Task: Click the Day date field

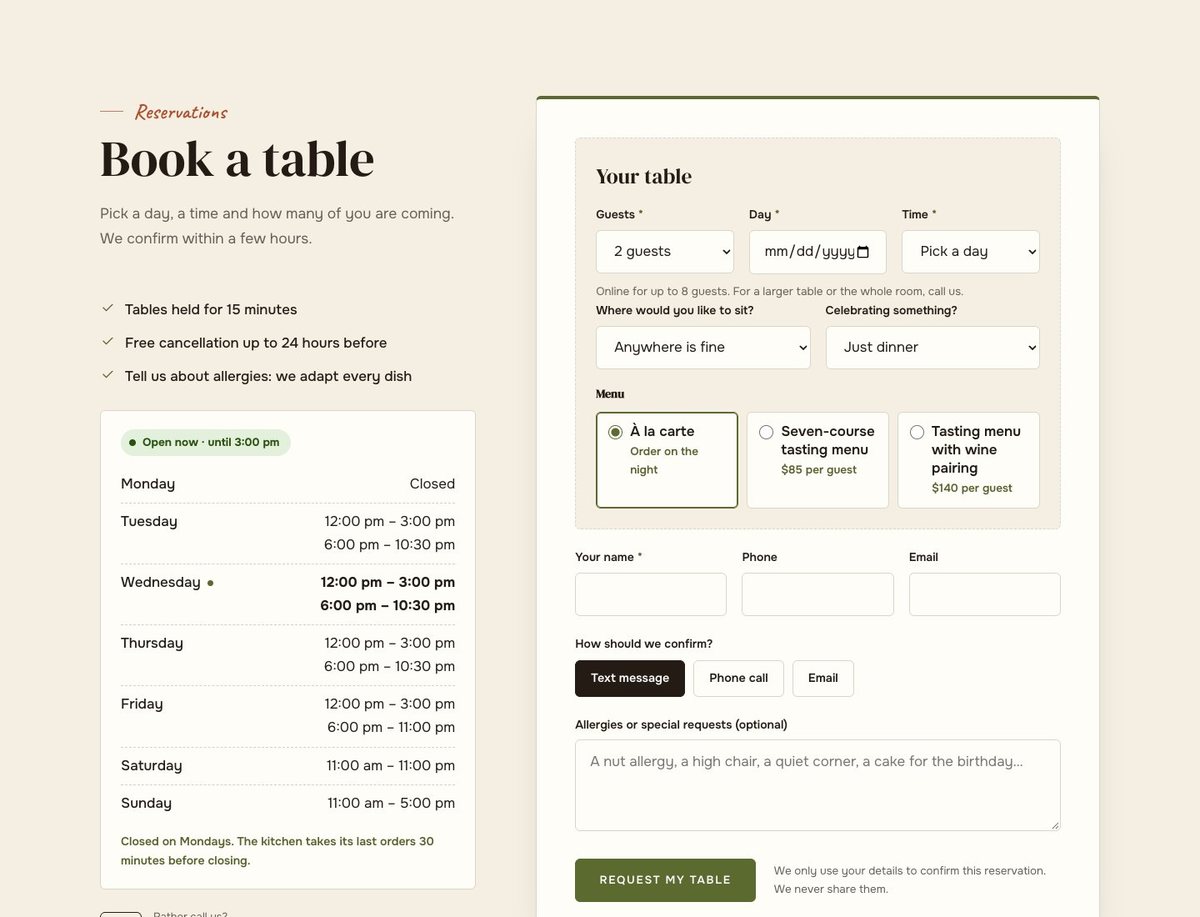Action: (818, 252)
